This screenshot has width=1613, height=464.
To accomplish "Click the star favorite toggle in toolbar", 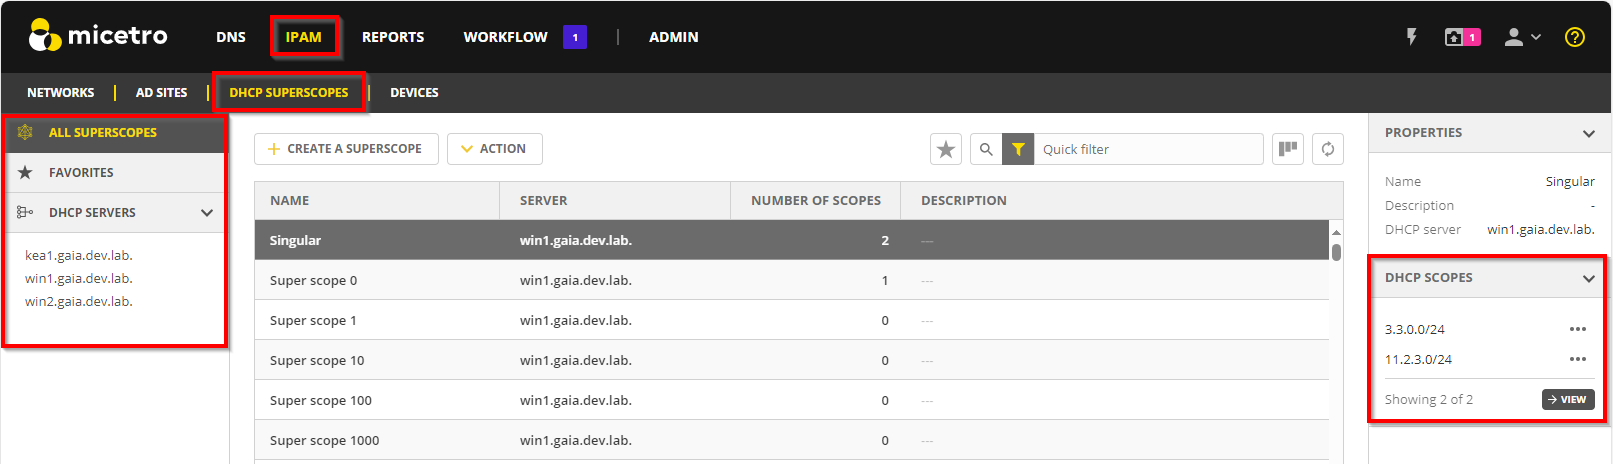I will tap(945, 149).
